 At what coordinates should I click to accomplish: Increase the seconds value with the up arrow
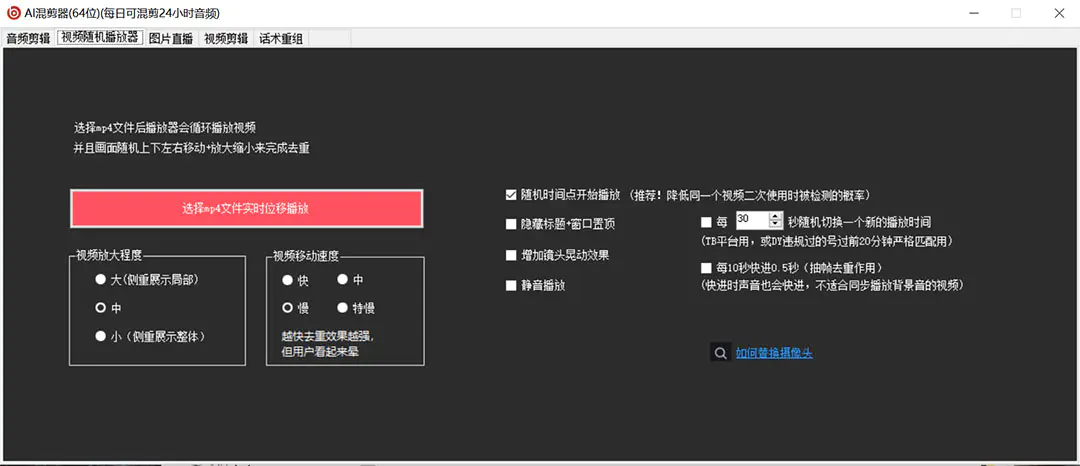[x=775, y=216]
